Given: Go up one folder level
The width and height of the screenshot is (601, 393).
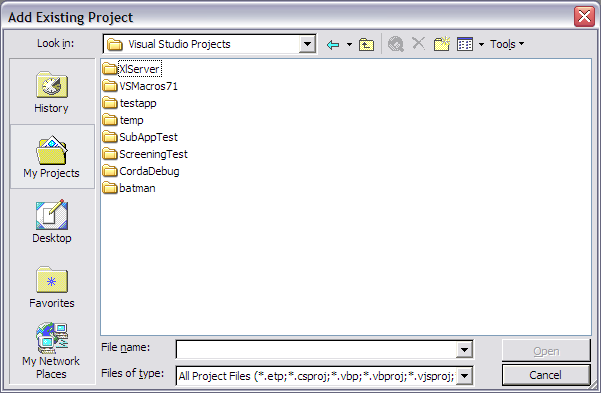Looking at the screenshot, I should 366,44.
